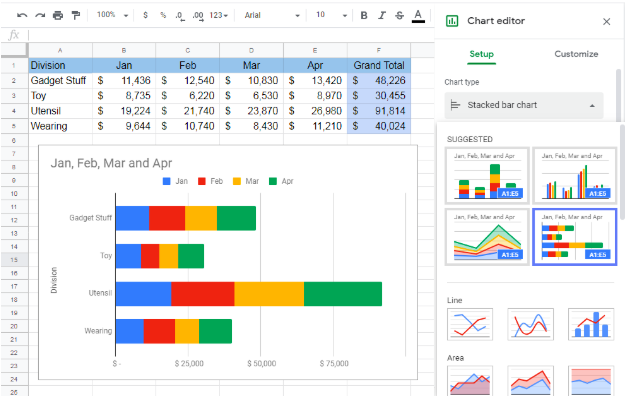Increase decimal places icon

tap(198, 16)
